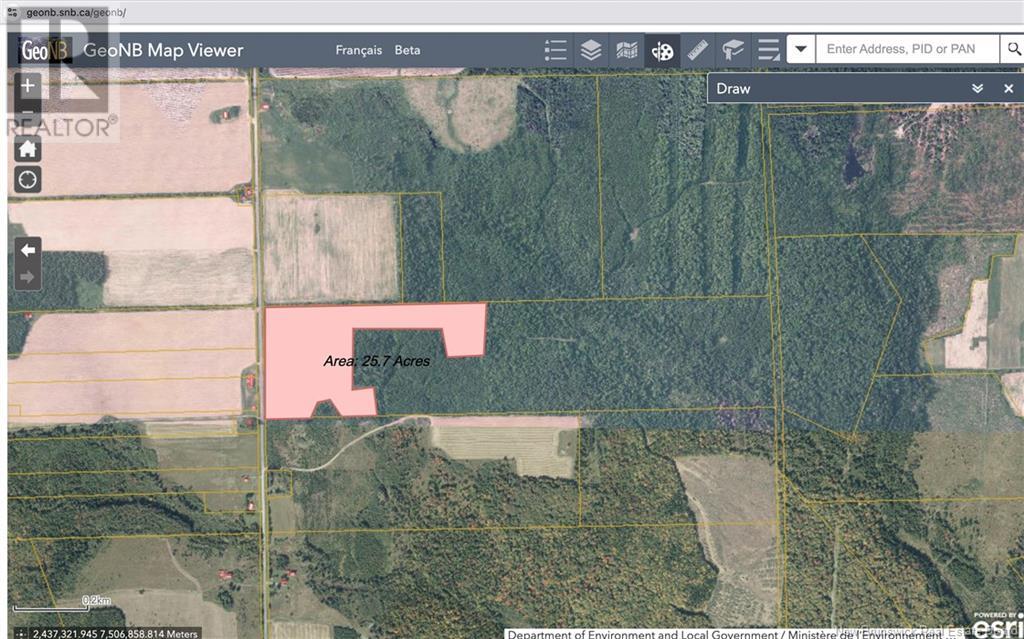Click the search magnifier icon
The height and width of the screenshot is (639, 1024).
coord(1013,49)
